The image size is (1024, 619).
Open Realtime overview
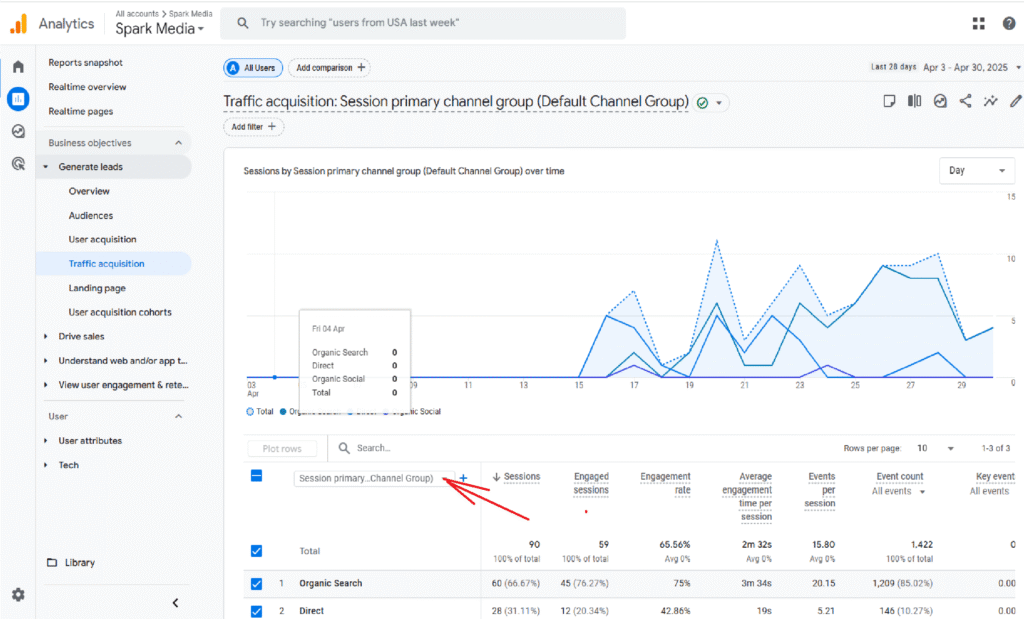(88, 87)
